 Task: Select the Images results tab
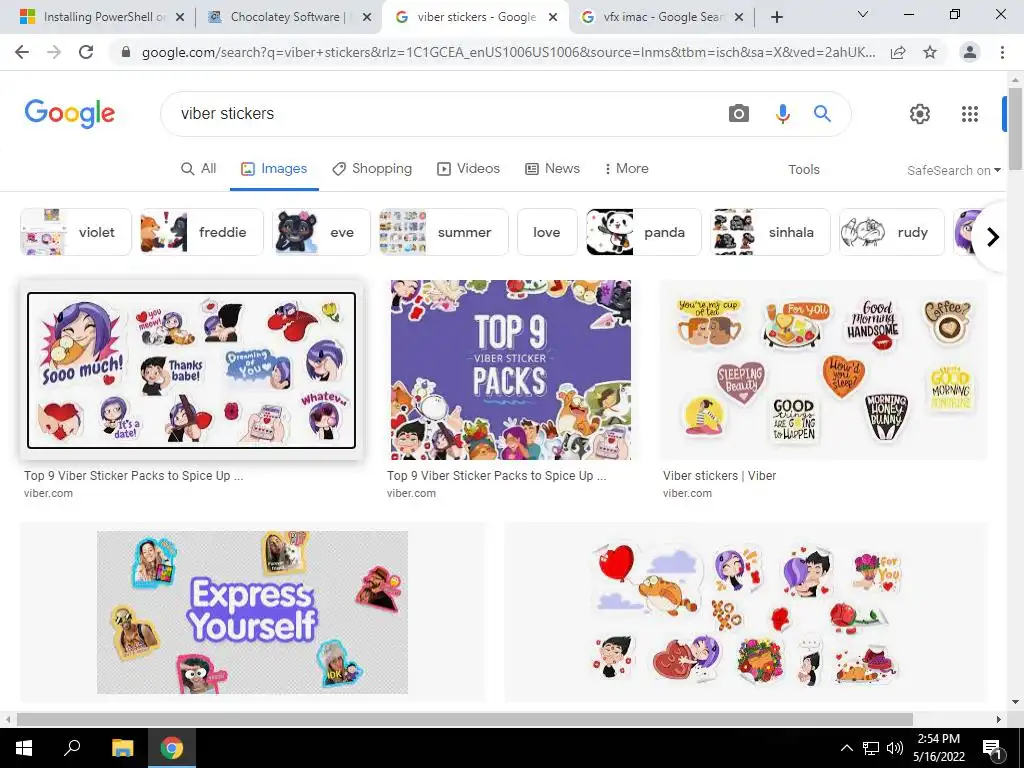point(274,168)
